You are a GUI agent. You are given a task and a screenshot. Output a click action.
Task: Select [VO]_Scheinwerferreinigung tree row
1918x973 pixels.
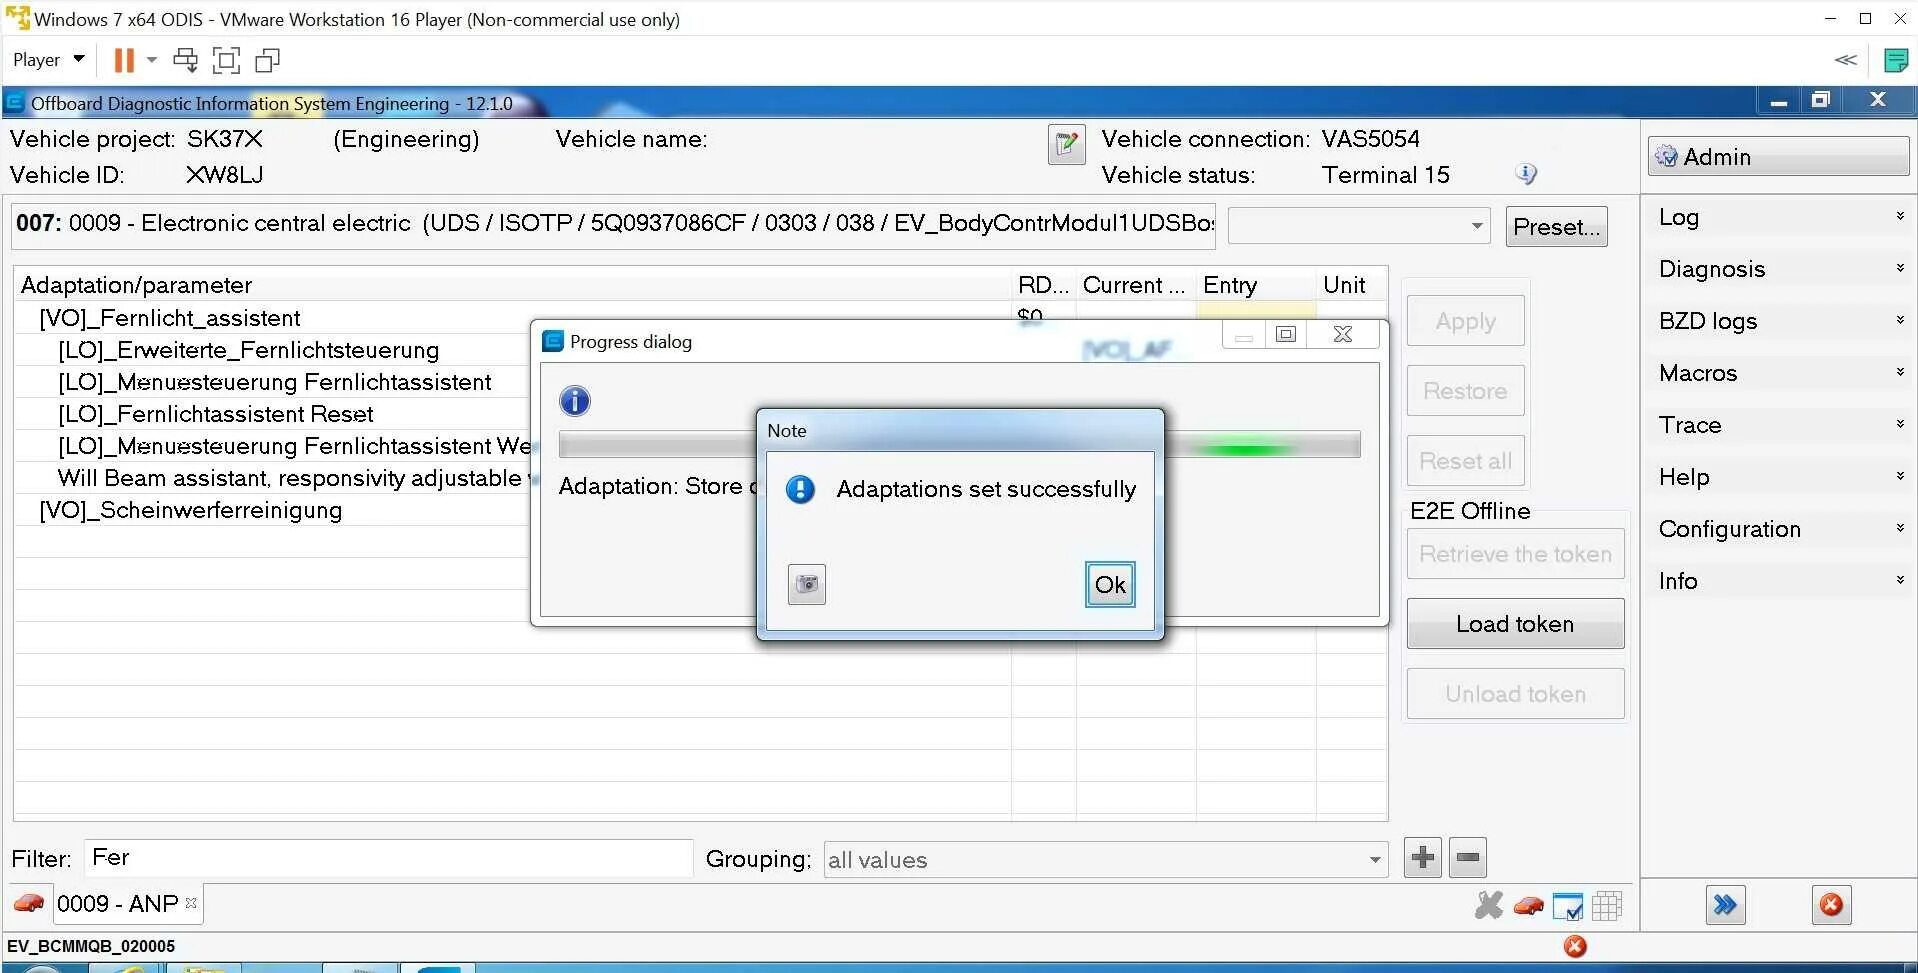[191, 510]
